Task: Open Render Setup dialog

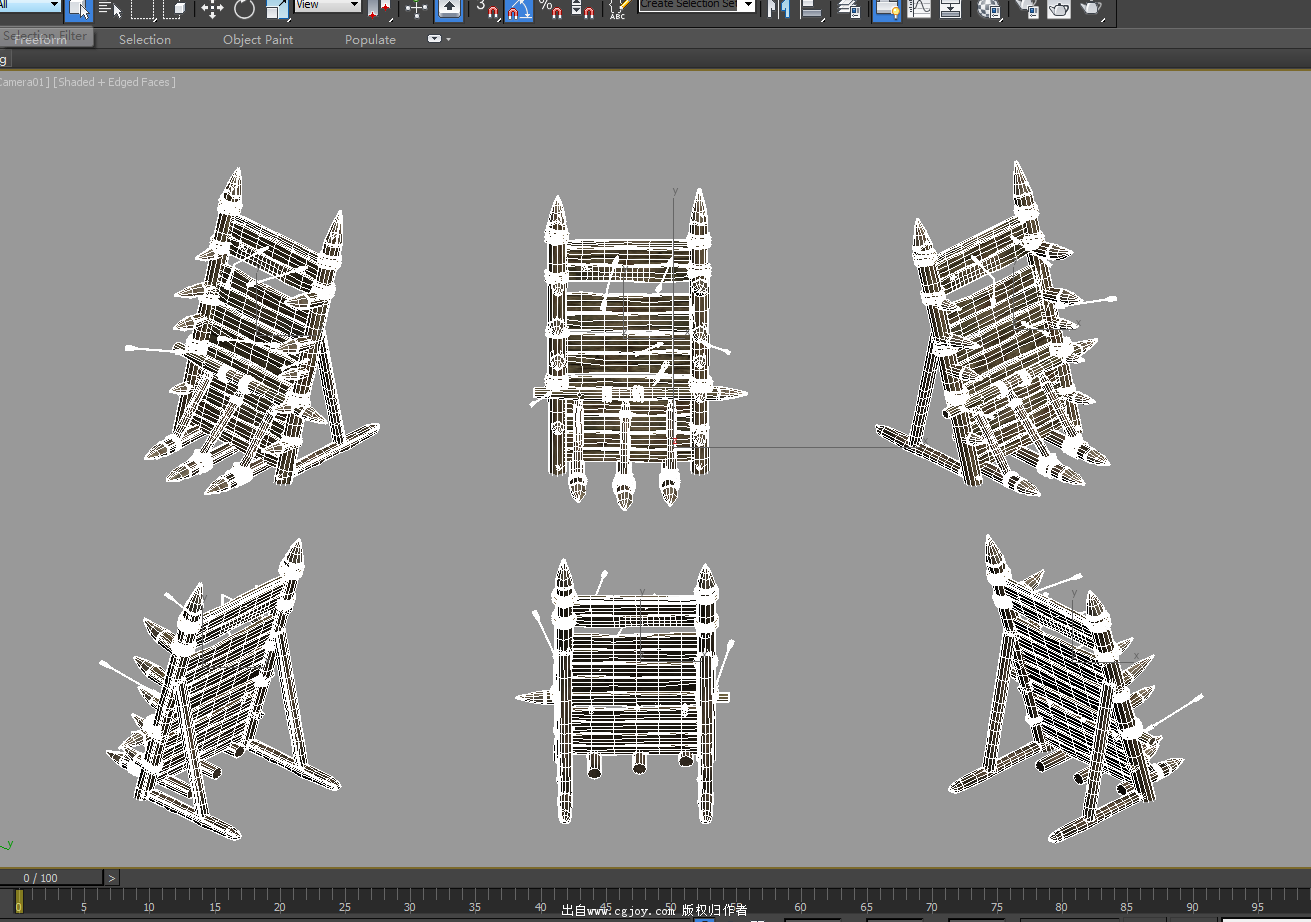Action: click(1027, 10)
